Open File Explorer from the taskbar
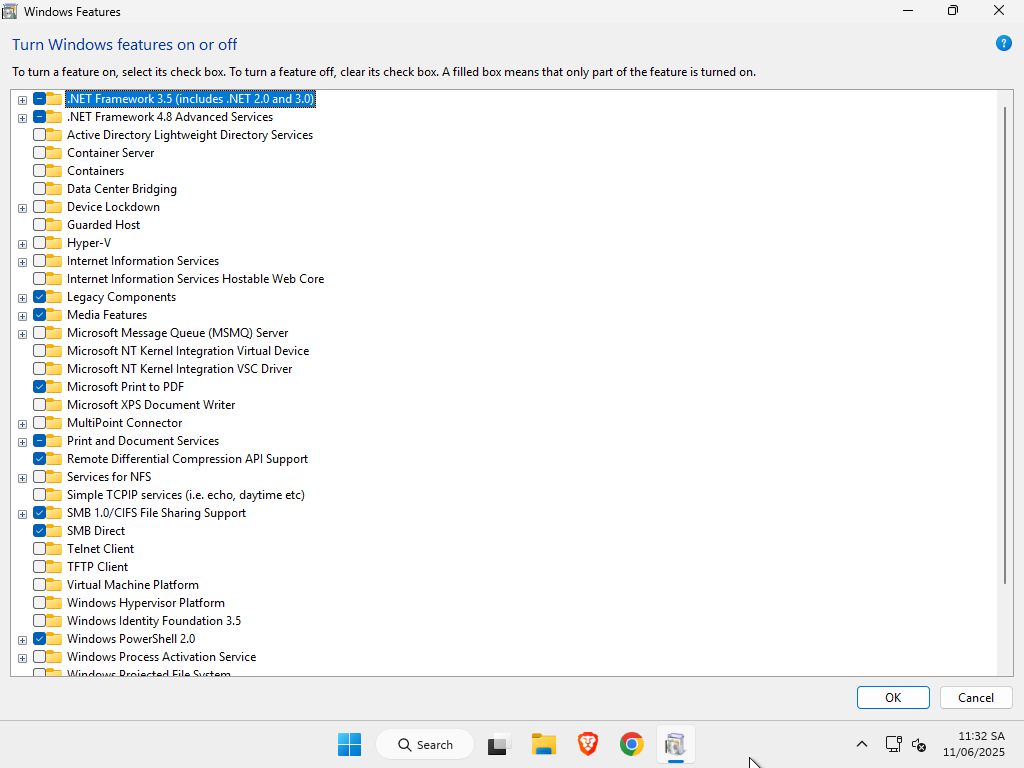This screenshot has width=1024, height=768. click(x=544, y=744)
